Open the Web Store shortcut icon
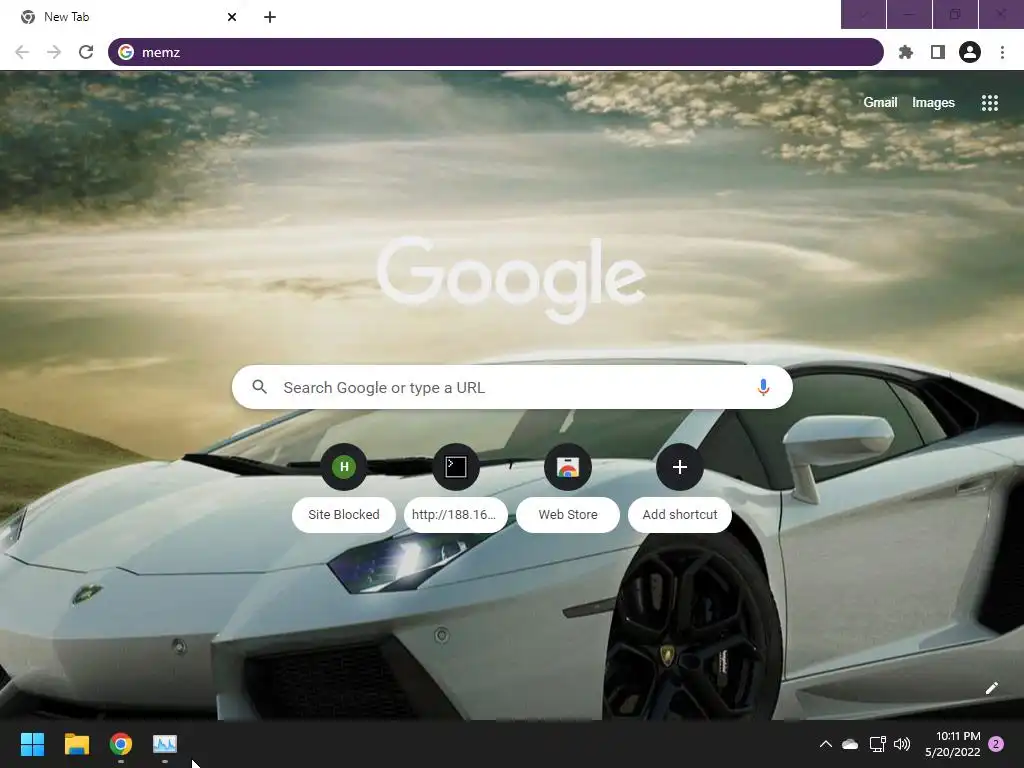The height and width of the screenshot is (768, 1024). [x=568, y=467]
